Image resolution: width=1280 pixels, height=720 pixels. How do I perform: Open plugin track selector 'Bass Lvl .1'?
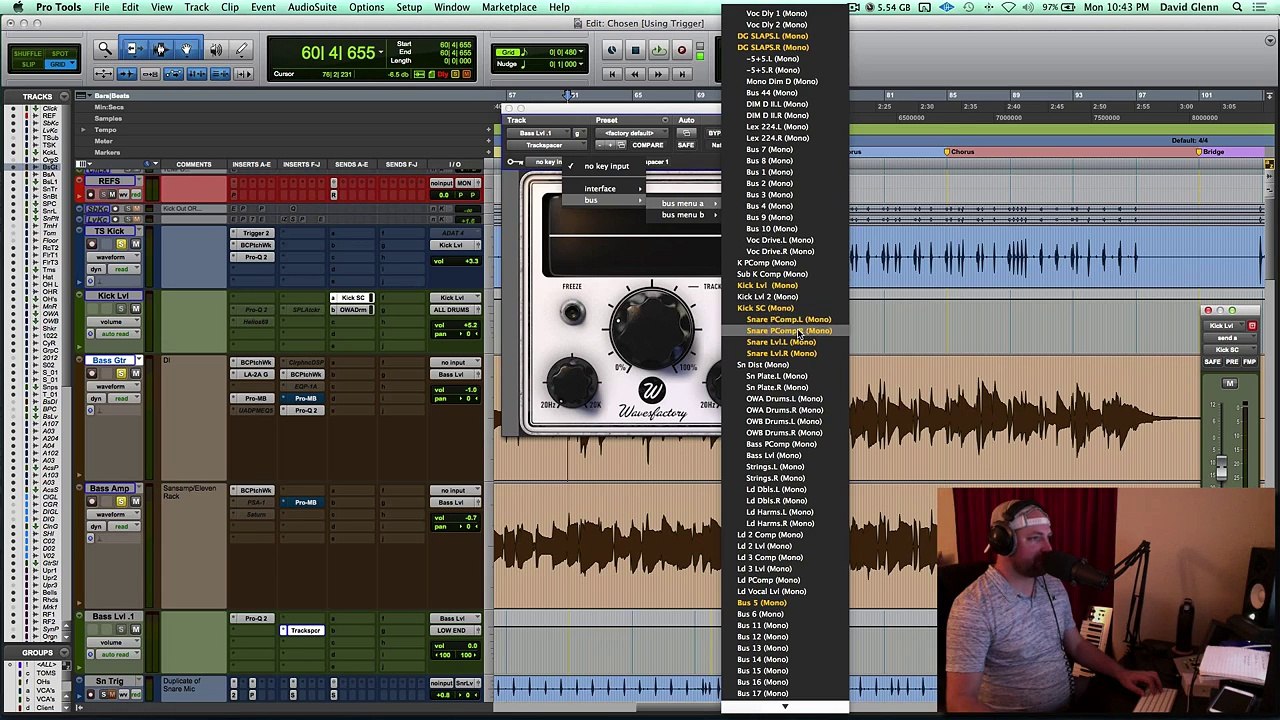click(538, 133)
